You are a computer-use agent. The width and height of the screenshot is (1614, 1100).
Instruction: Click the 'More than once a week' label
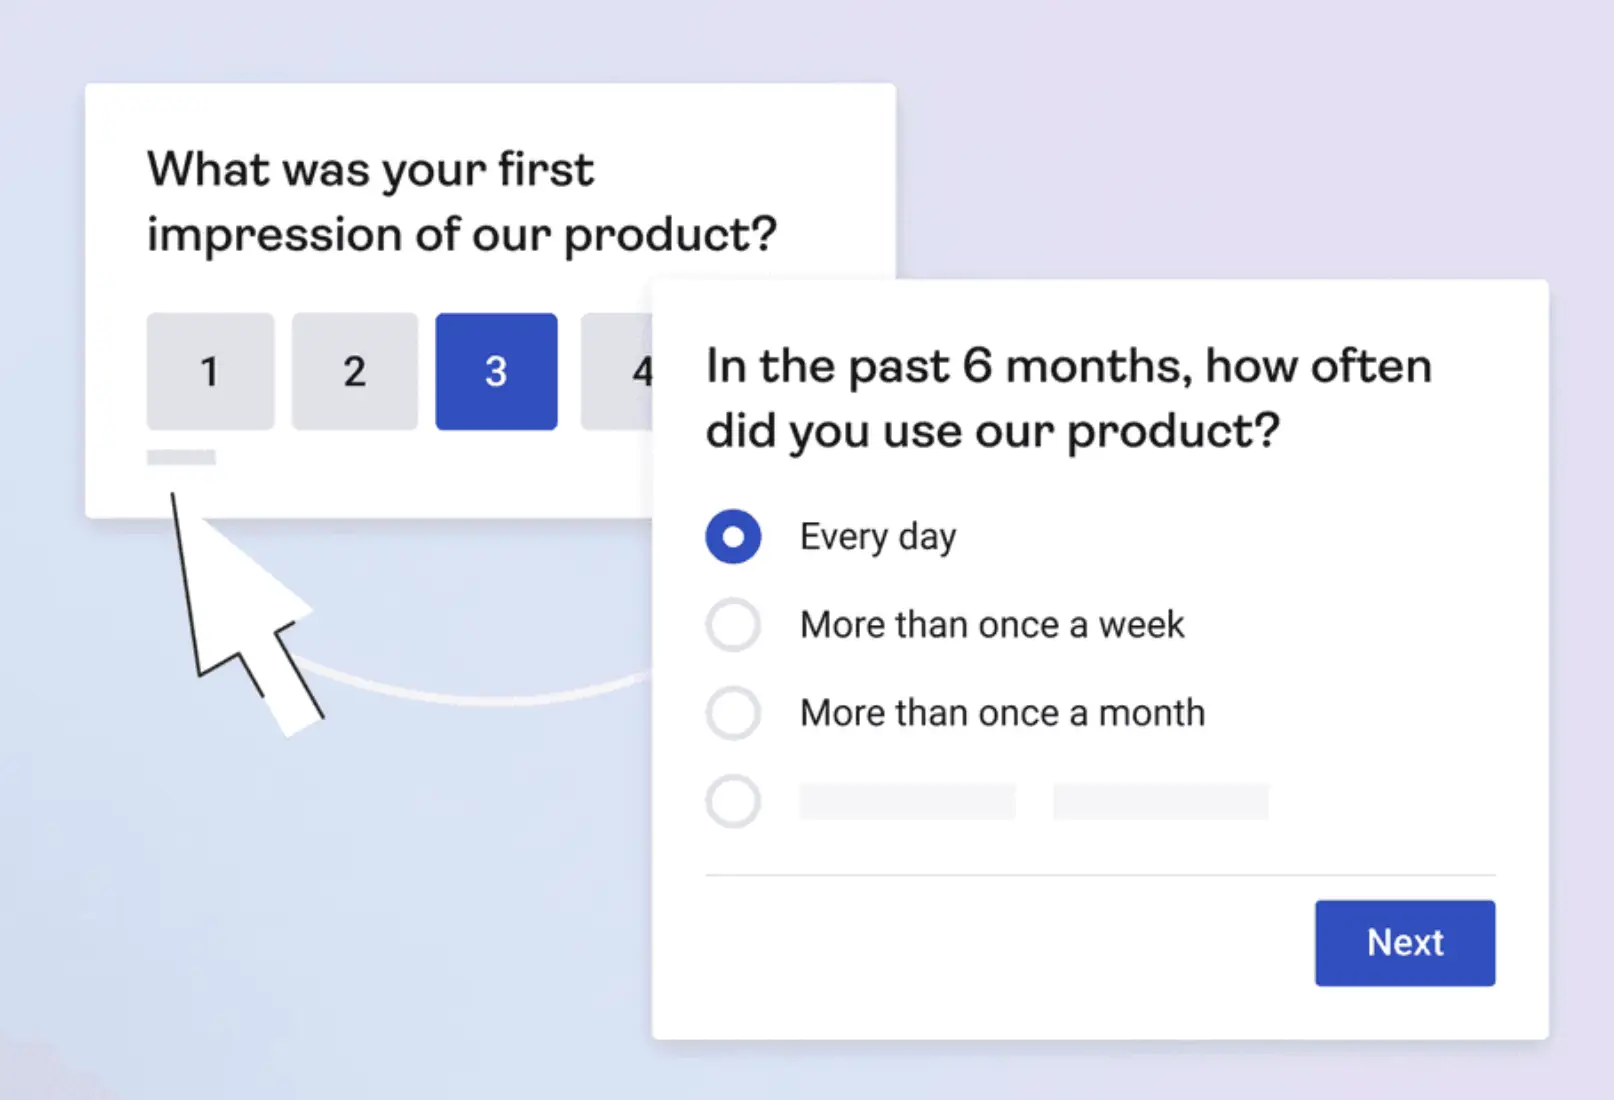(x=991, y=624)
